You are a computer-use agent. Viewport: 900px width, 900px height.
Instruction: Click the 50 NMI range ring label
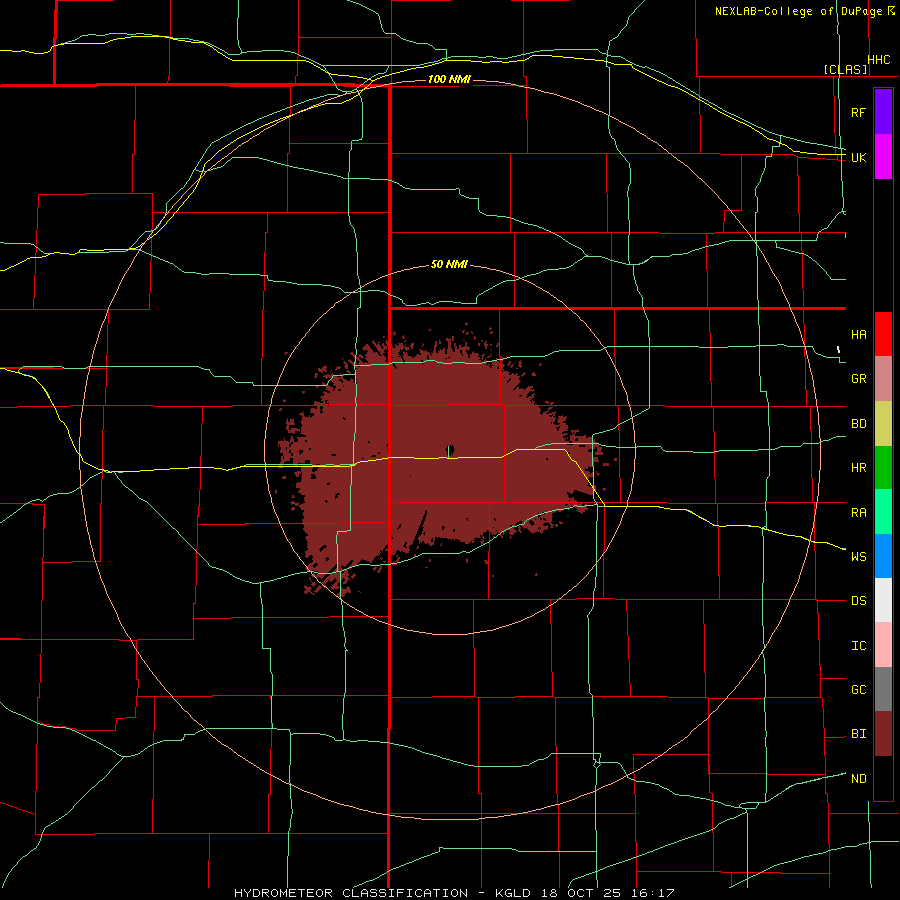[449, 265]
